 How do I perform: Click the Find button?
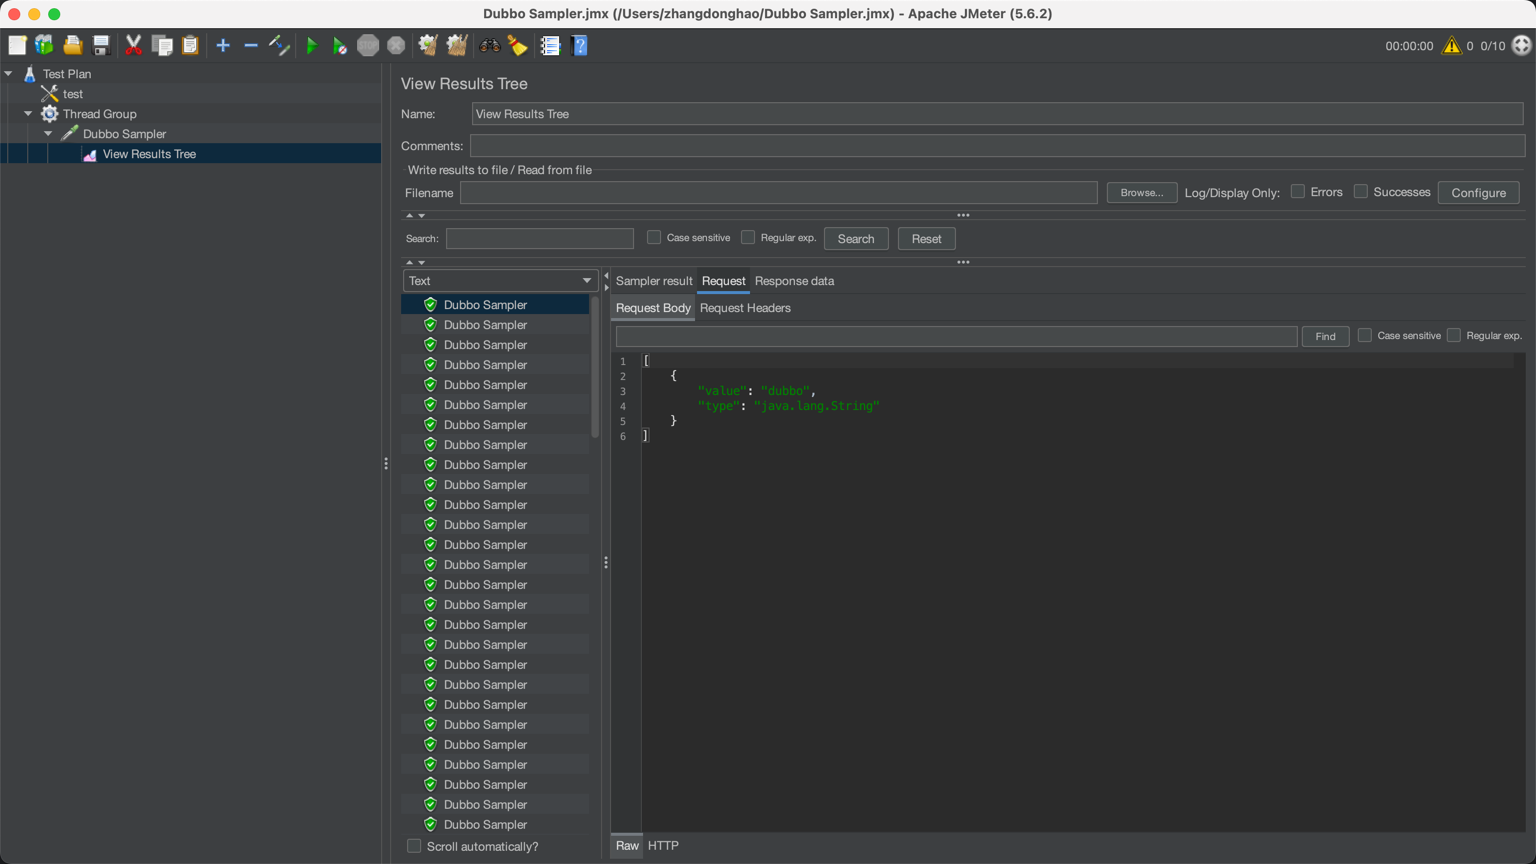pyautogui.click(x=1325, y=337)
